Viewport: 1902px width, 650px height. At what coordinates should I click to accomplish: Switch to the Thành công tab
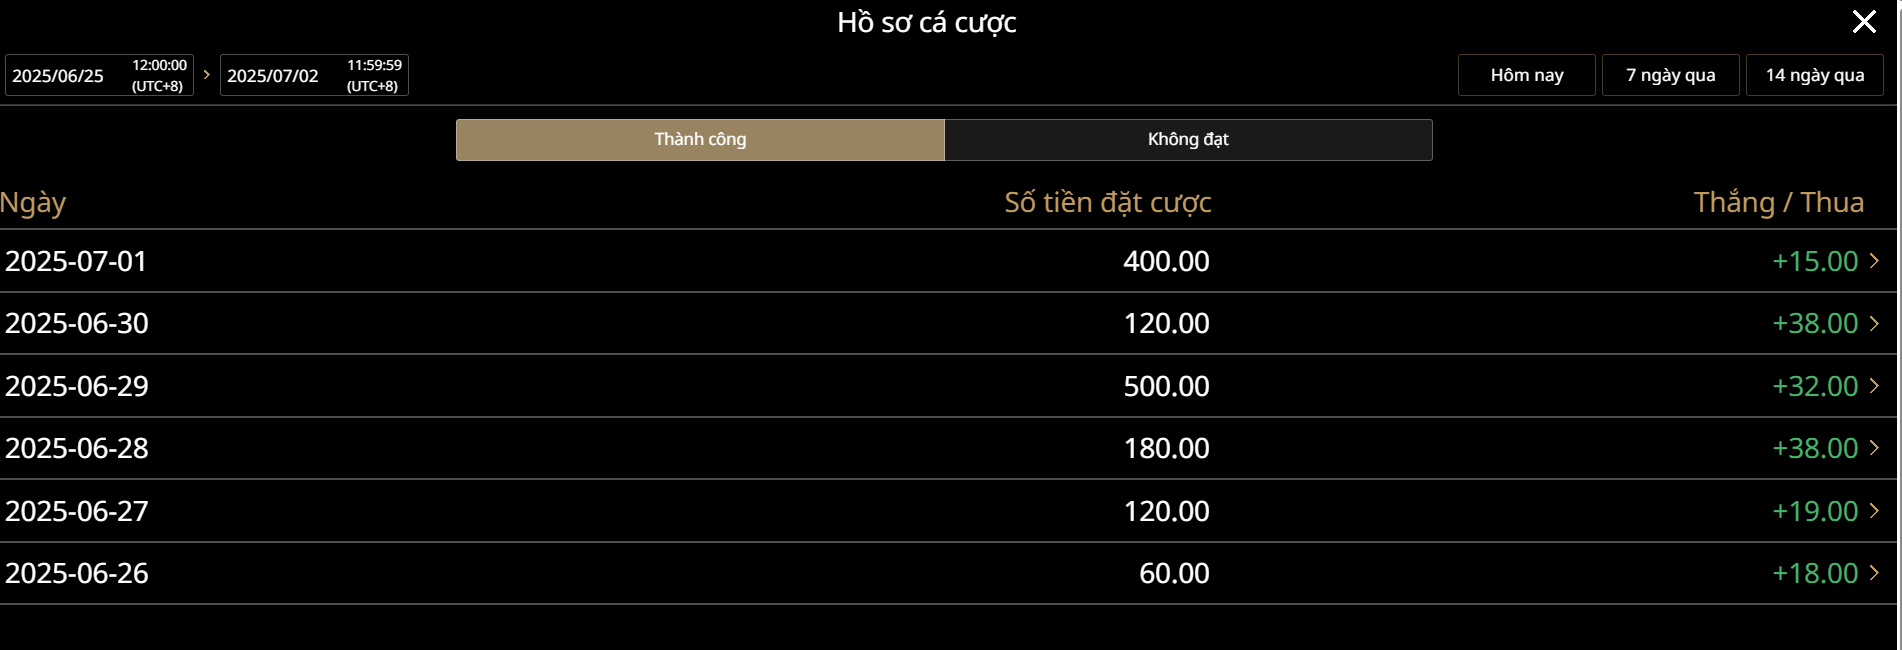pyautogui.click(x=700, y=140)
